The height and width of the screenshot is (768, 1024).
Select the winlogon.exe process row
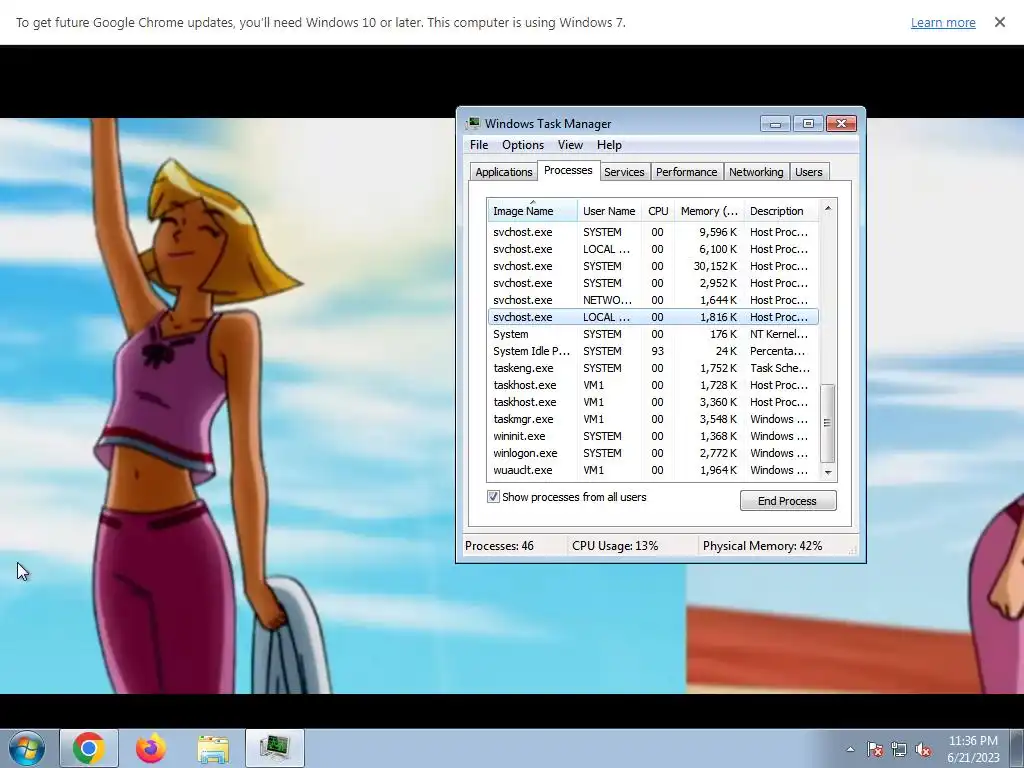[x=653, y=453]
